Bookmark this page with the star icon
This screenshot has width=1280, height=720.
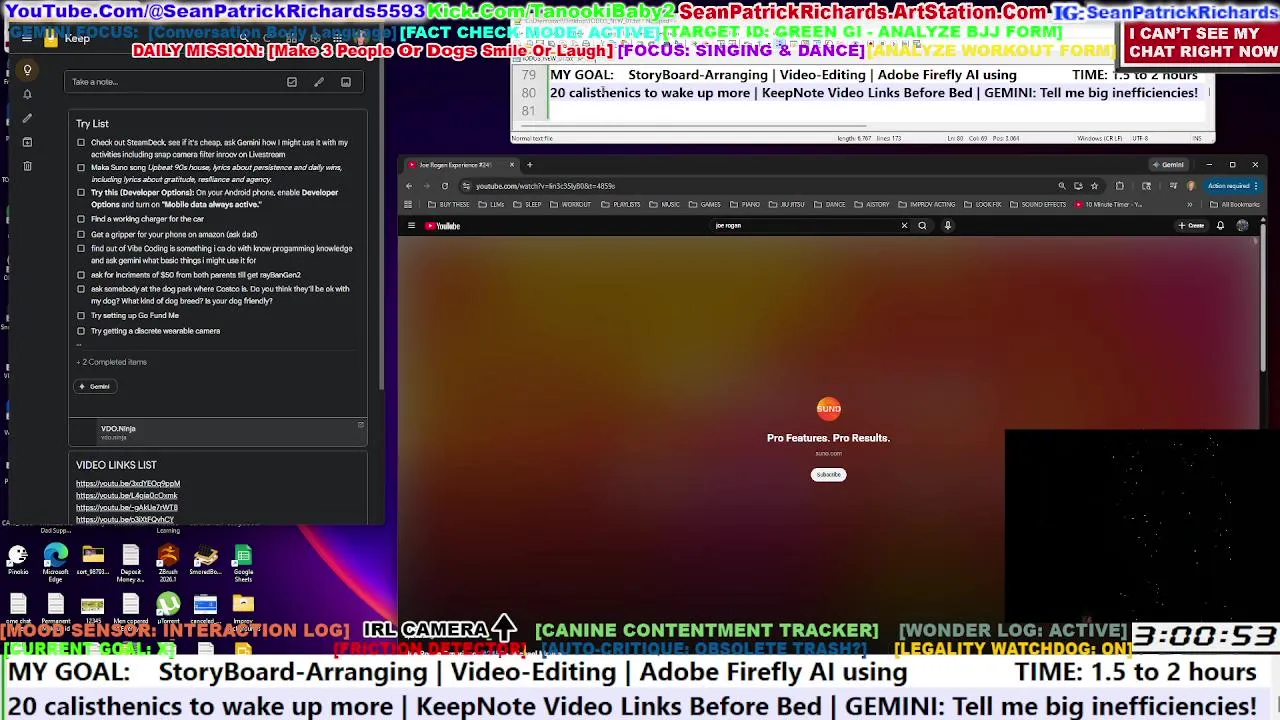tap(1094, 186)
